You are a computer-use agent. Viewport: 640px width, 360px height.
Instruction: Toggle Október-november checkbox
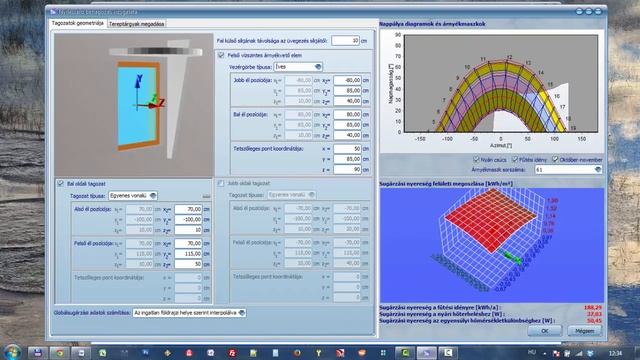tap(555, 159)
